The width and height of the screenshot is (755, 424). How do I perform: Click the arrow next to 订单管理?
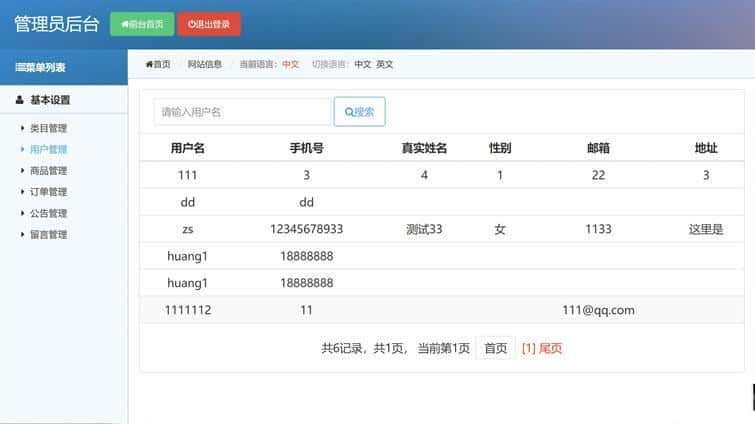(22, 192)
